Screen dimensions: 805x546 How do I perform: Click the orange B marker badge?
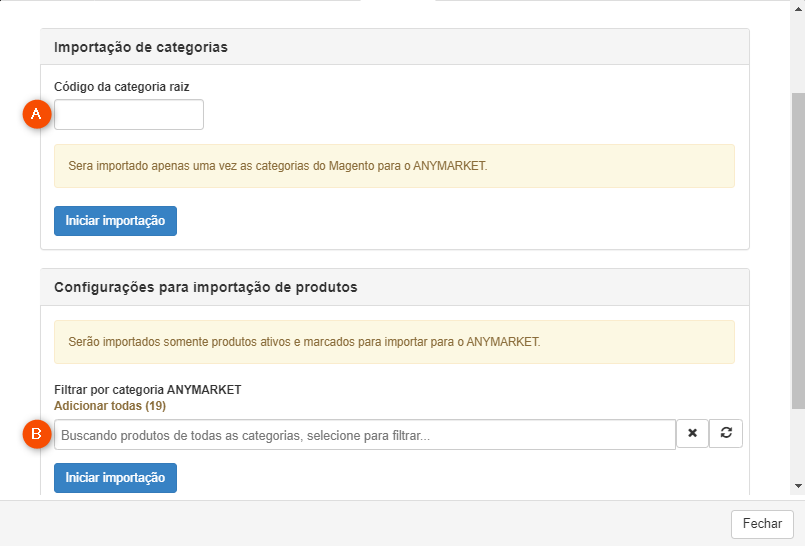[x=37, y=434]
